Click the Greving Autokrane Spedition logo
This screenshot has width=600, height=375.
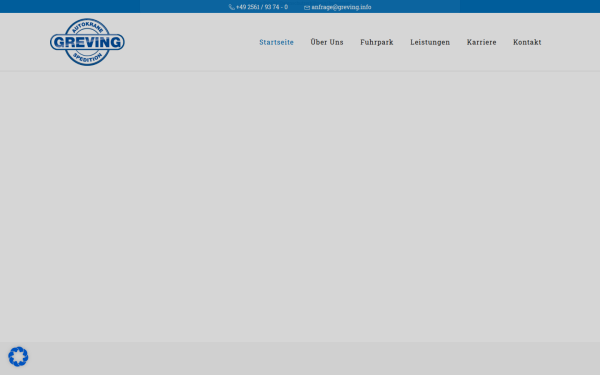coord(87,42)
